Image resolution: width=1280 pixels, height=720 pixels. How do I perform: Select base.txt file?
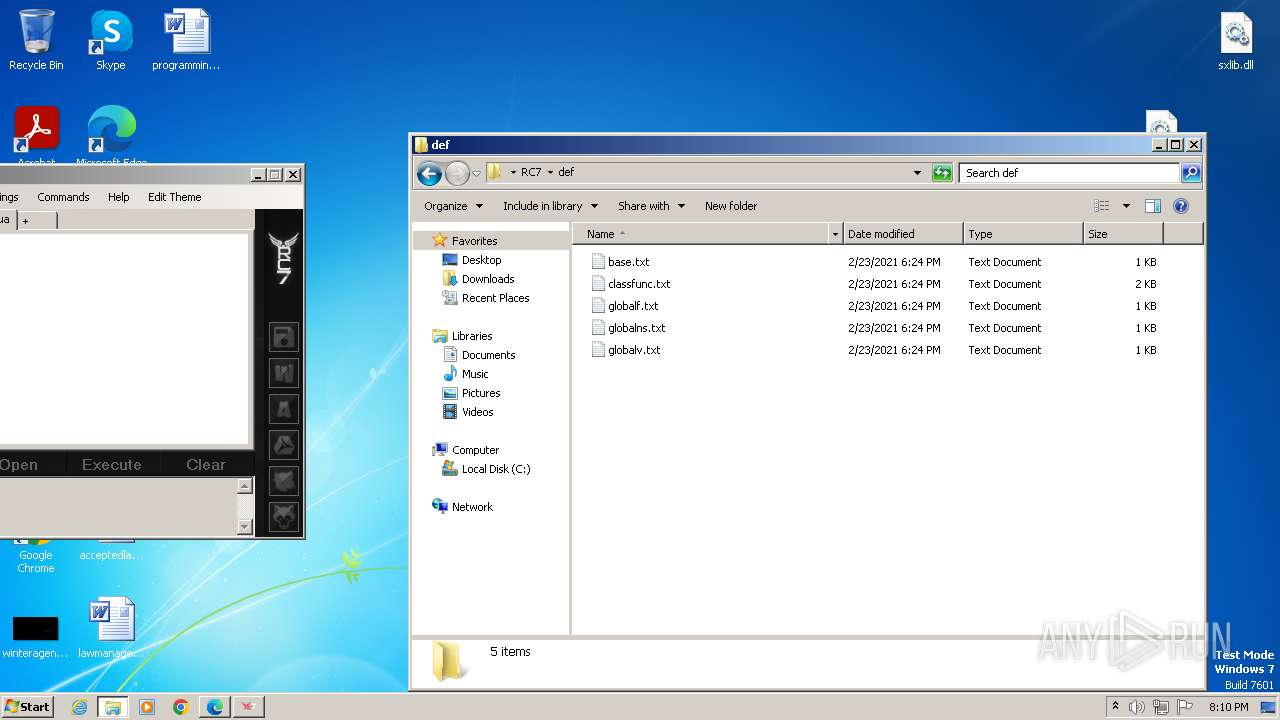620,262
